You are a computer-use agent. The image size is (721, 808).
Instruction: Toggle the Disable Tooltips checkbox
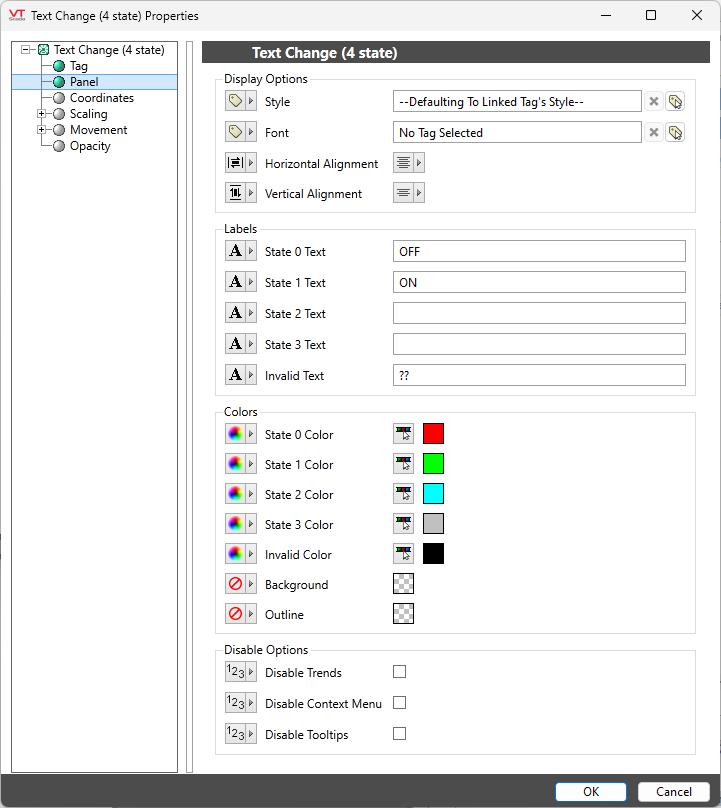pos(400,734)
